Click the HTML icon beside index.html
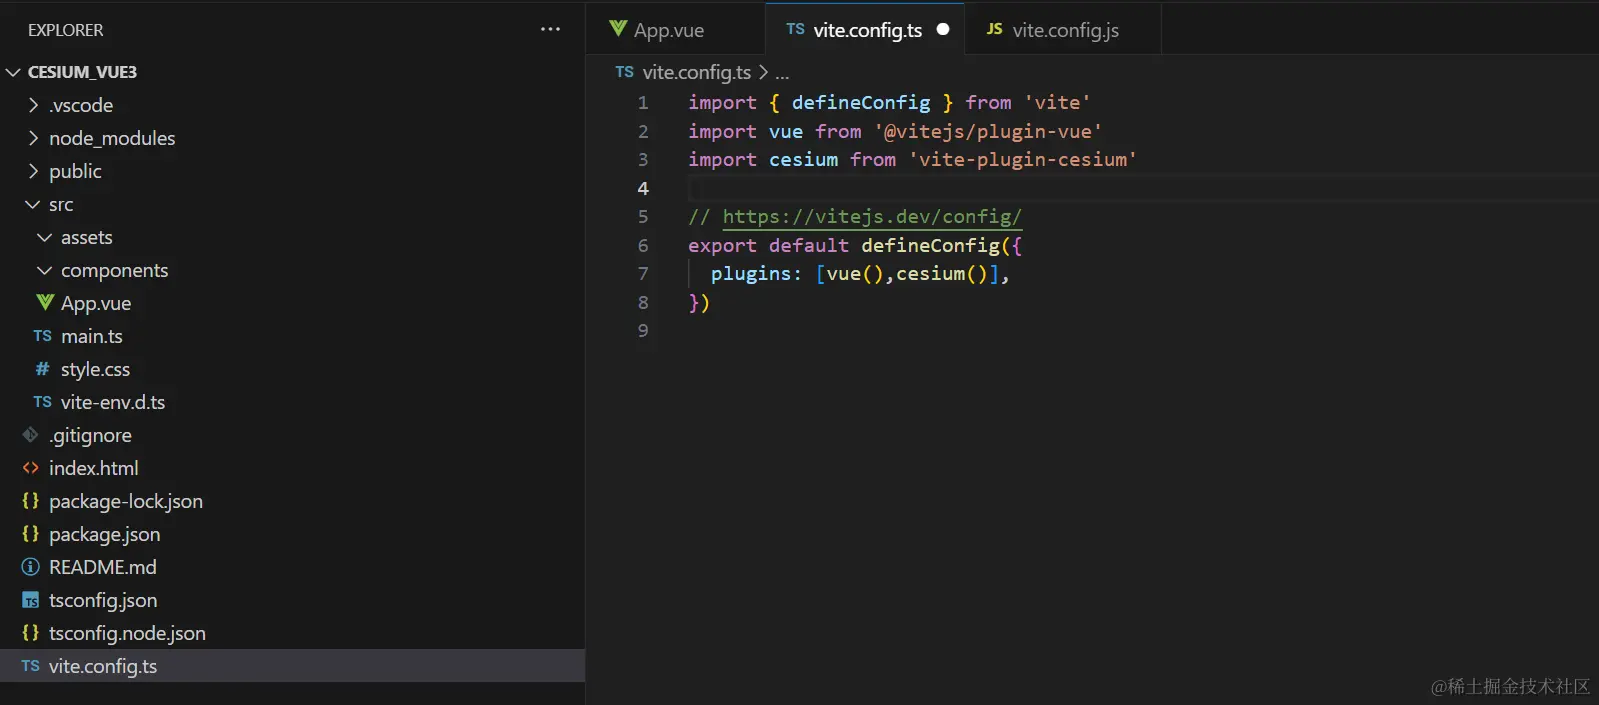1599x705 pixels. (31, 468)
